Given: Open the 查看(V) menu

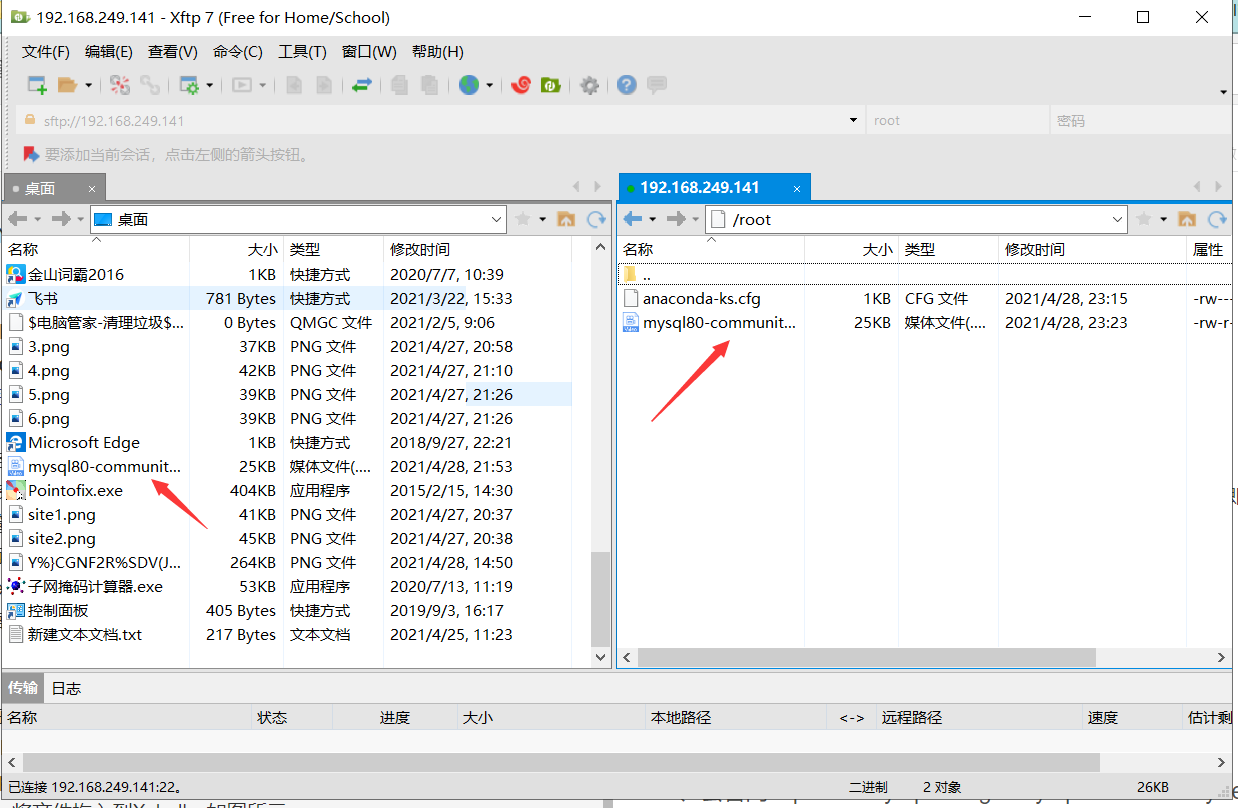Looking at the screenshot, I should [x=173, y=52].
